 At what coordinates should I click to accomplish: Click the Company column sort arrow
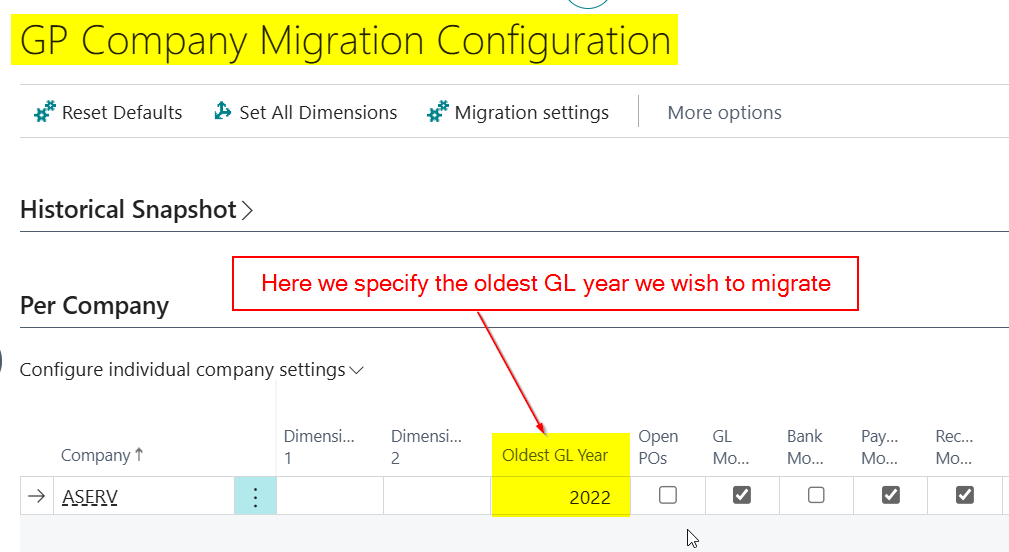(139, 455)
